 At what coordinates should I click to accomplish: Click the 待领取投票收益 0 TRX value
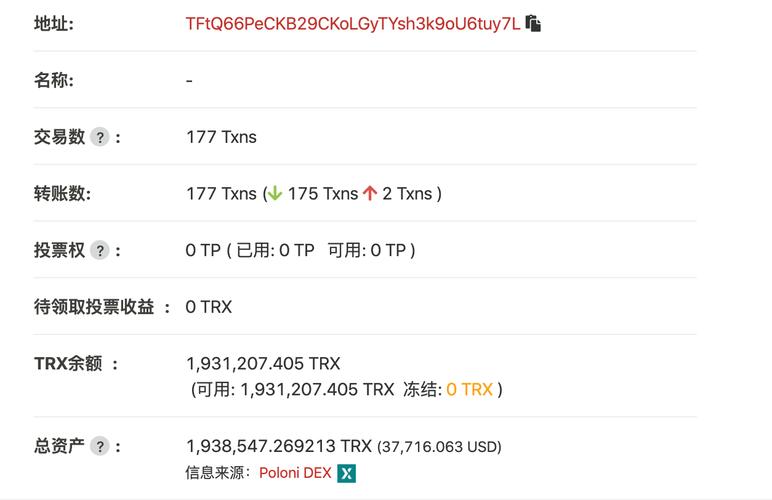pos(208,307)
